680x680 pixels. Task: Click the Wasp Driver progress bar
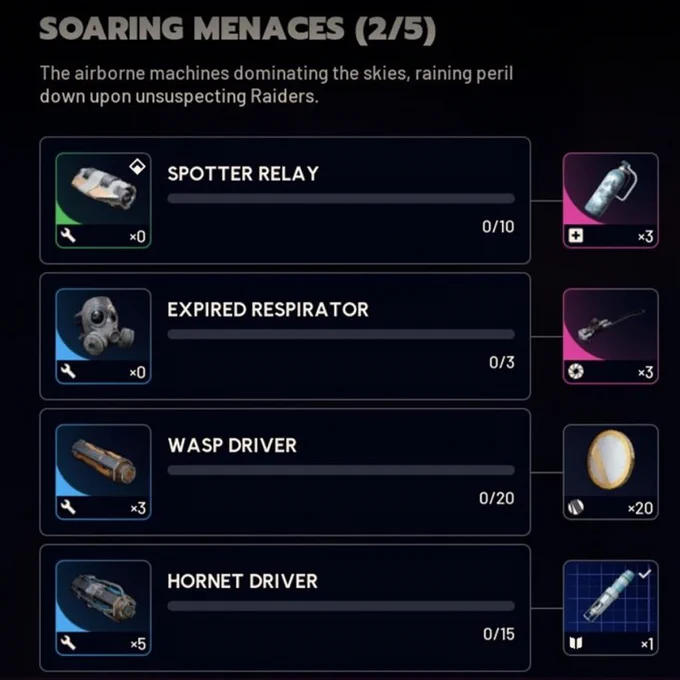[x=341, y=470]
